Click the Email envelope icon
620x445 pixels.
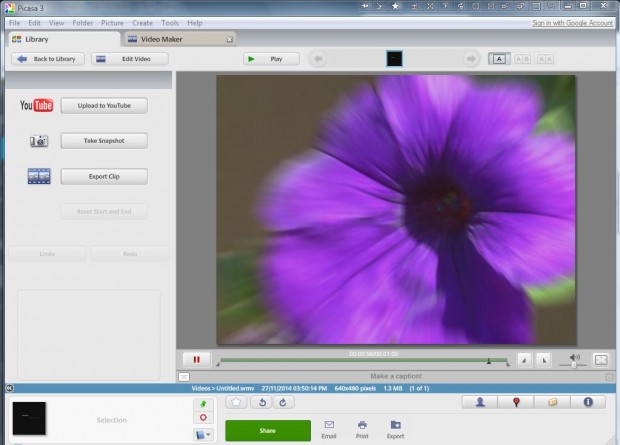pos(328,425)
